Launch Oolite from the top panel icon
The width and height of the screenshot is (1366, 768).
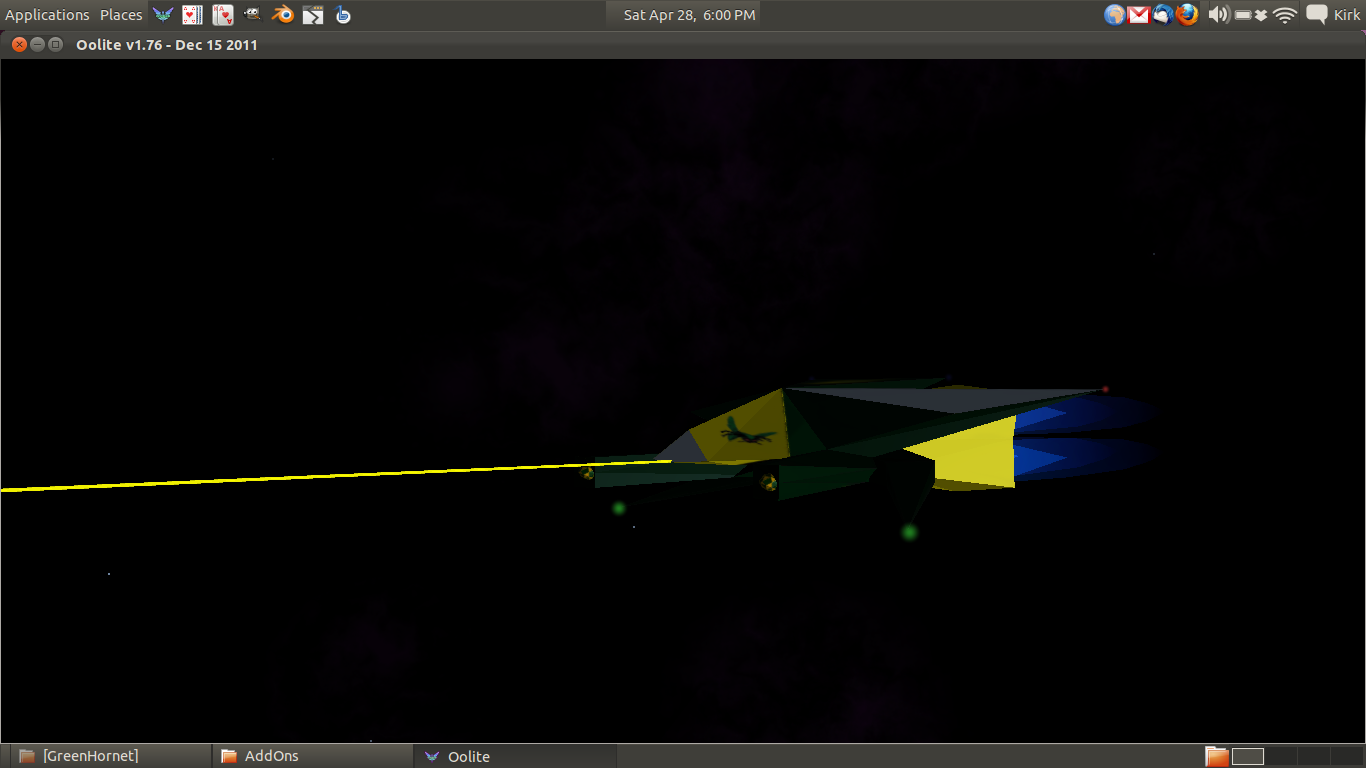click(163, 15)
